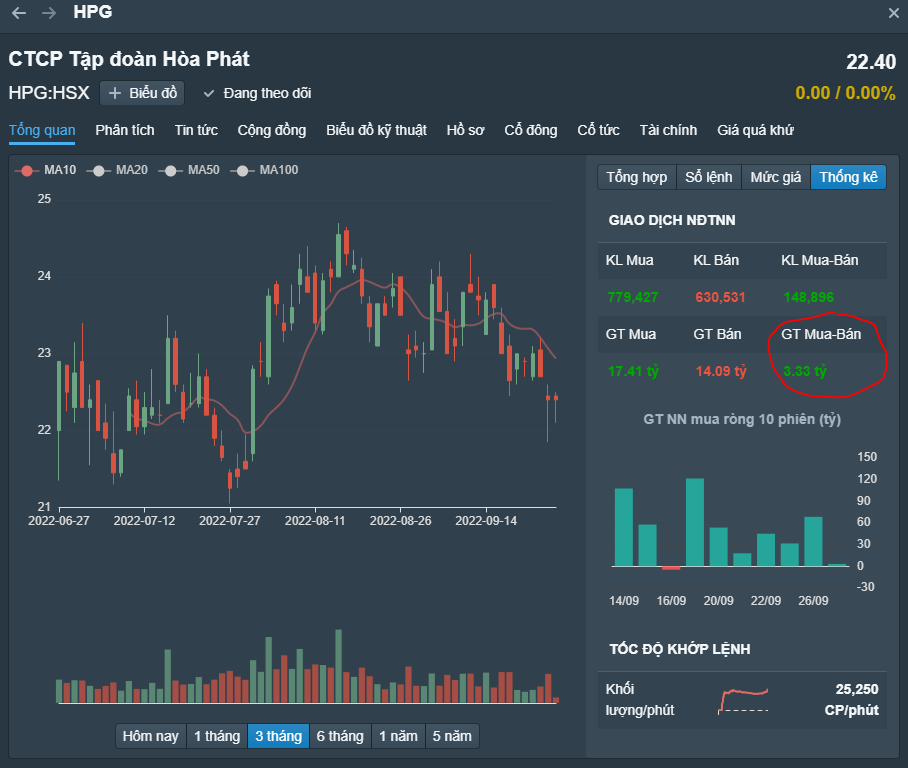Toggle the Đang theo dõi follow checkmark
This screenshot has height=768, width=908.
click(209, 93)
